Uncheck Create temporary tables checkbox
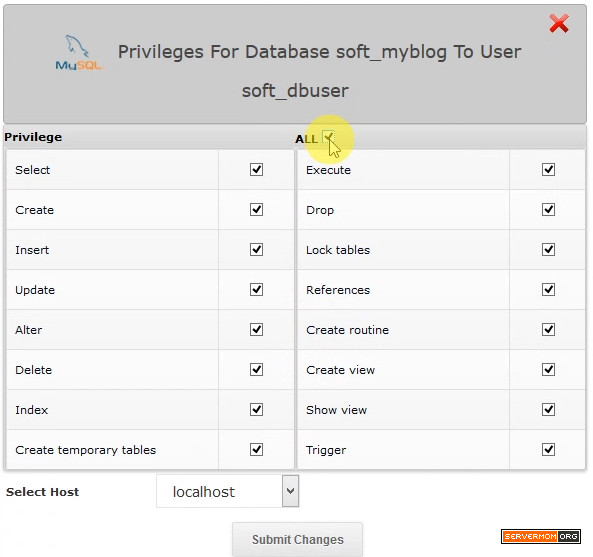The image size is (593, 557). [256, 450]
